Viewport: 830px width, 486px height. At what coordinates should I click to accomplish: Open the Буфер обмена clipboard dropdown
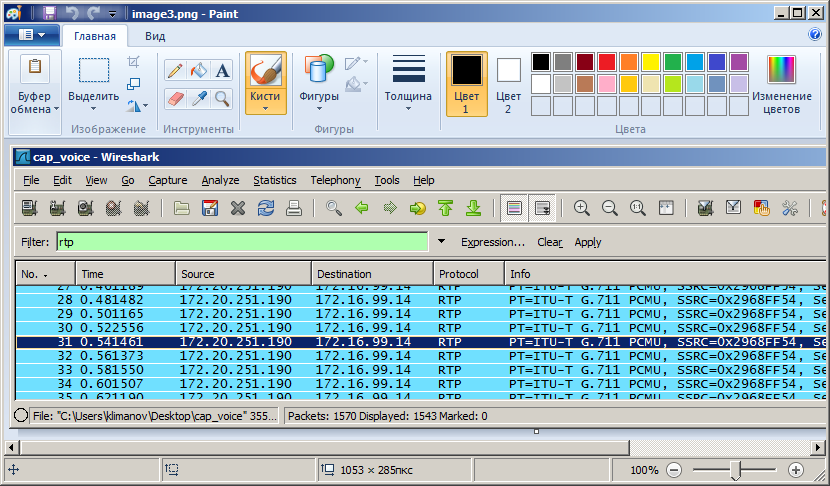pos(35,93)
